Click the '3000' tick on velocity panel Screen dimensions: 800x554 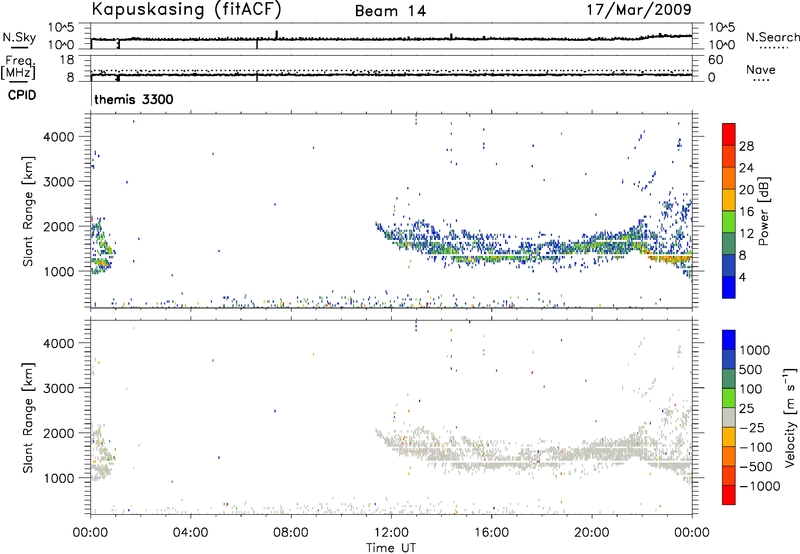[x=59, y=388]
